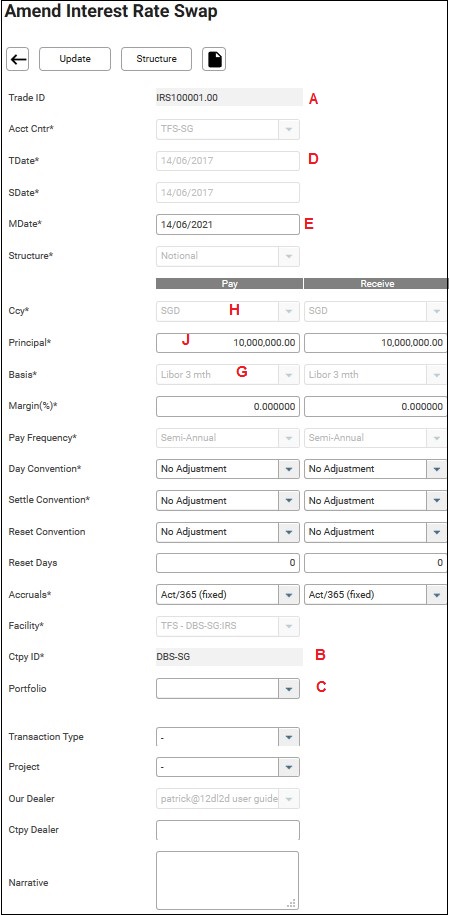
Task: Click the Pay Reset Days field
Action: [228, 563]
